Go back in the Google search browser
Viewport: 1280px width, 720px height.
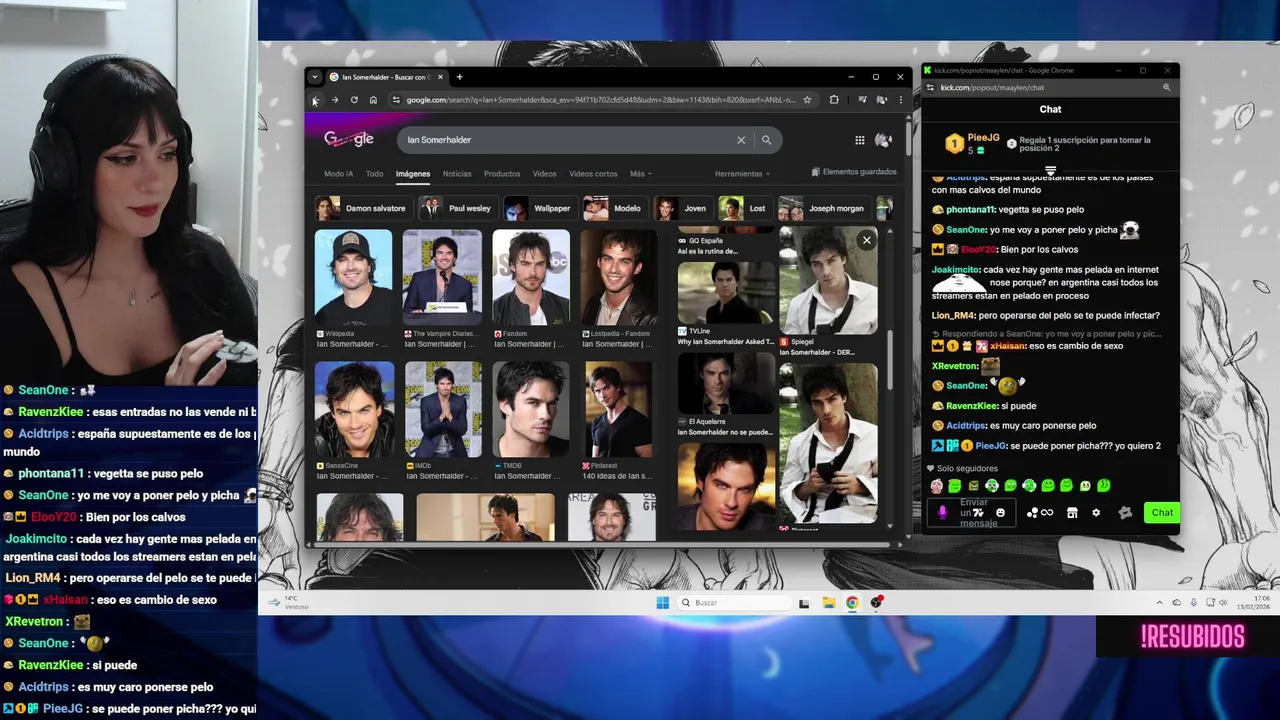315,100
